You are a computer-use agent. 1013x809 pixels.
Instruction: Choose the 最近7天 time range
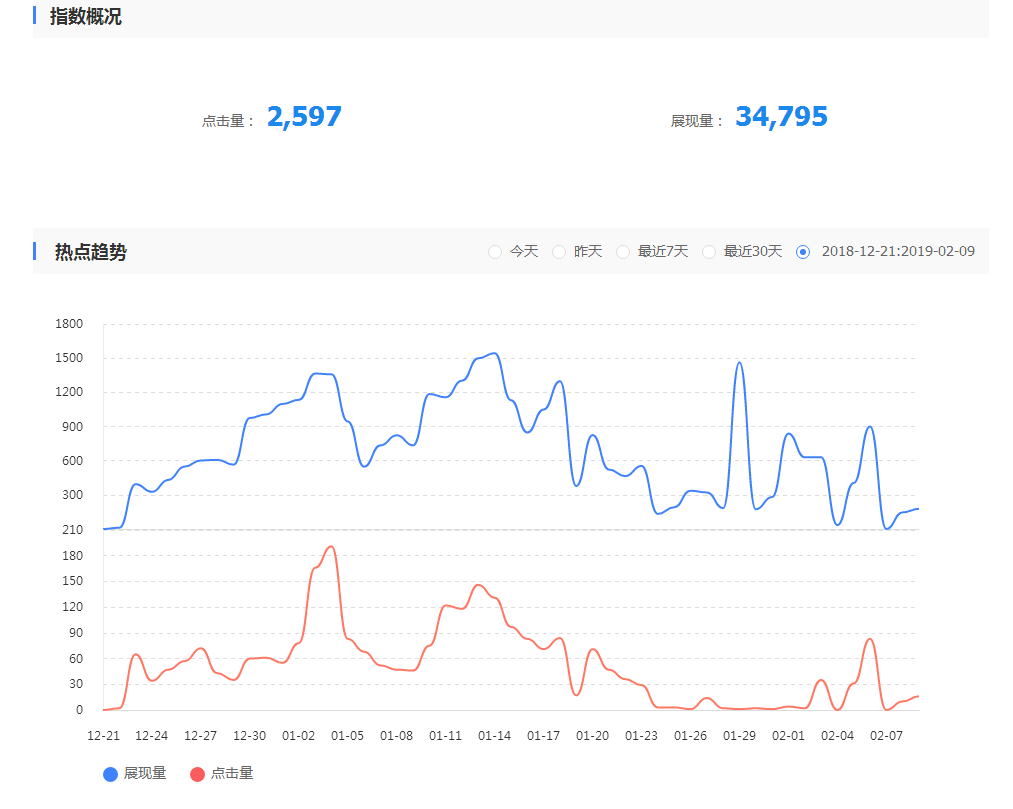623,252
